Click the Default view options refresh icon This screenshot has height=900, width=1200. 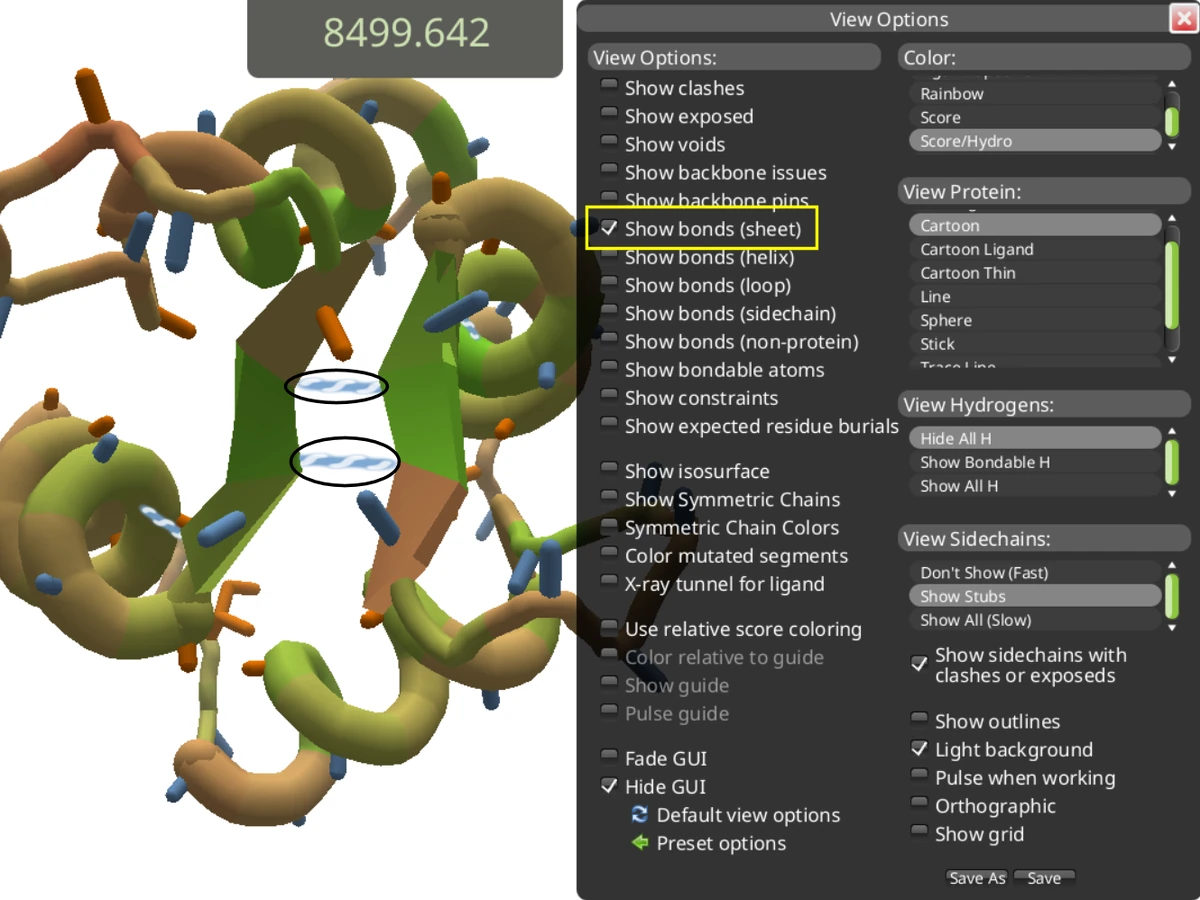(x=639, y=815)
